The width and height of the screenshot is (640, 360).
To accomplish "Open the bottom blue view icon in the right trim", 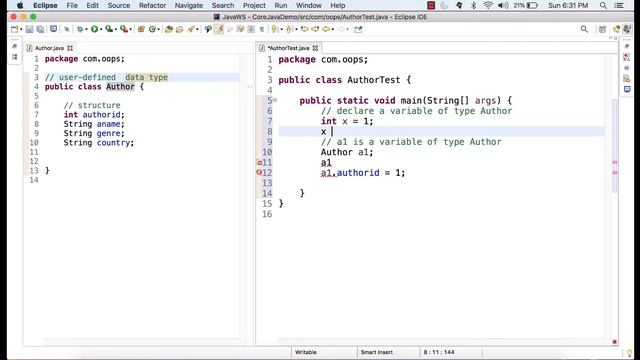I will 627,89.
